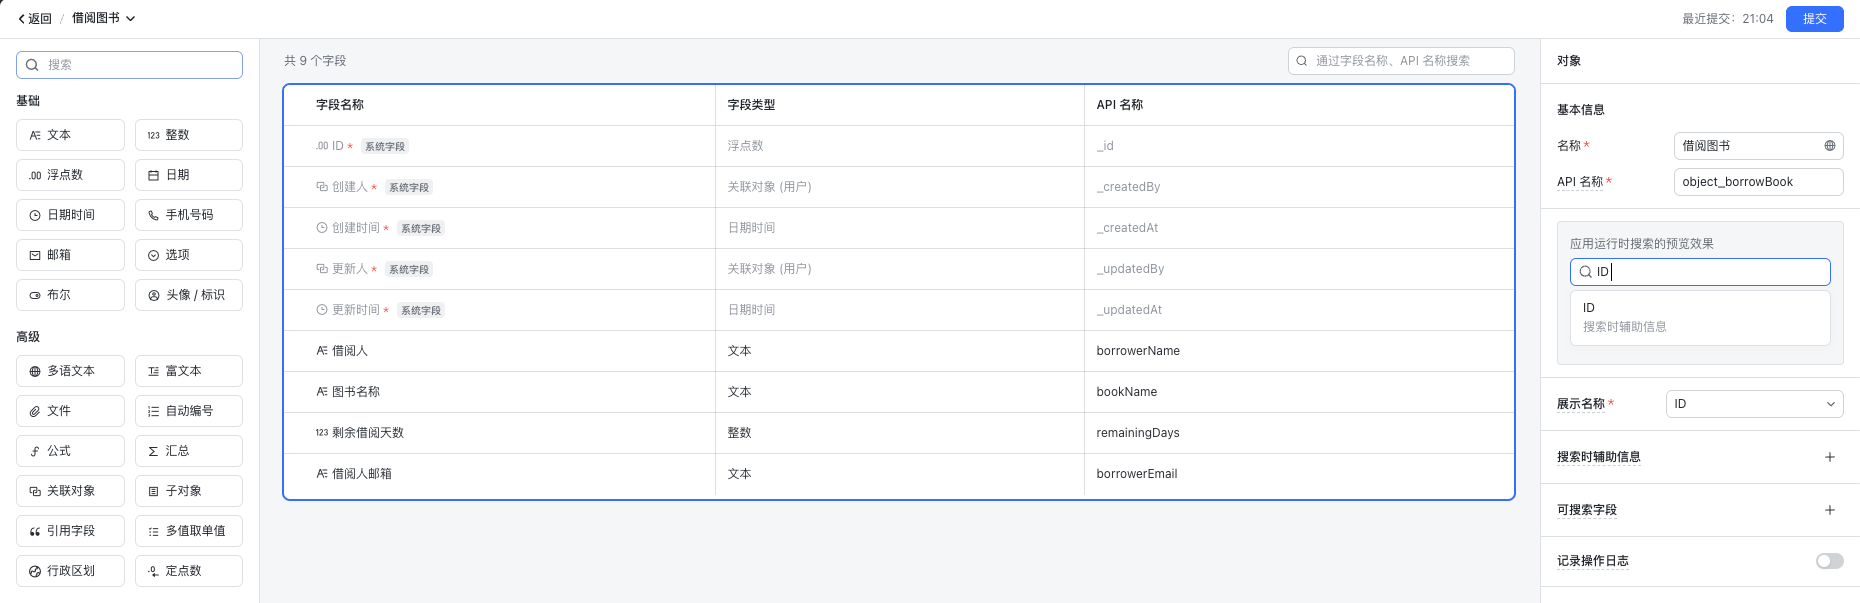Select the 整数 field type

click(x=189, y=135)
